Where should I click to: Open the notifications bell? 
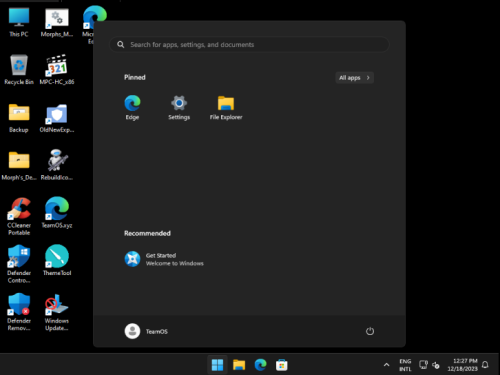pyautogui.click(x=485, y=365)
